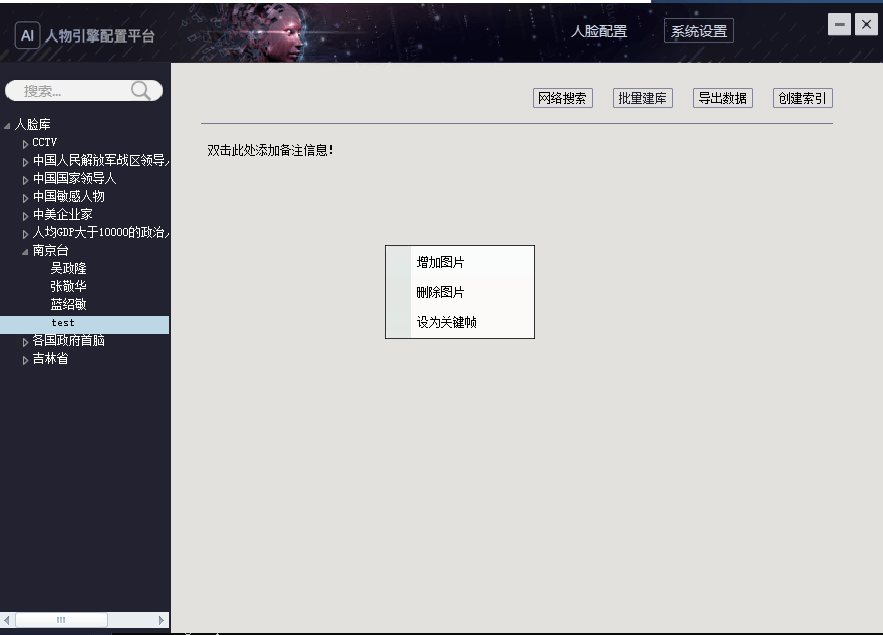The image size is (883, 635).
Task: Click the 批量建库 button
Action: tap(643, 98)
